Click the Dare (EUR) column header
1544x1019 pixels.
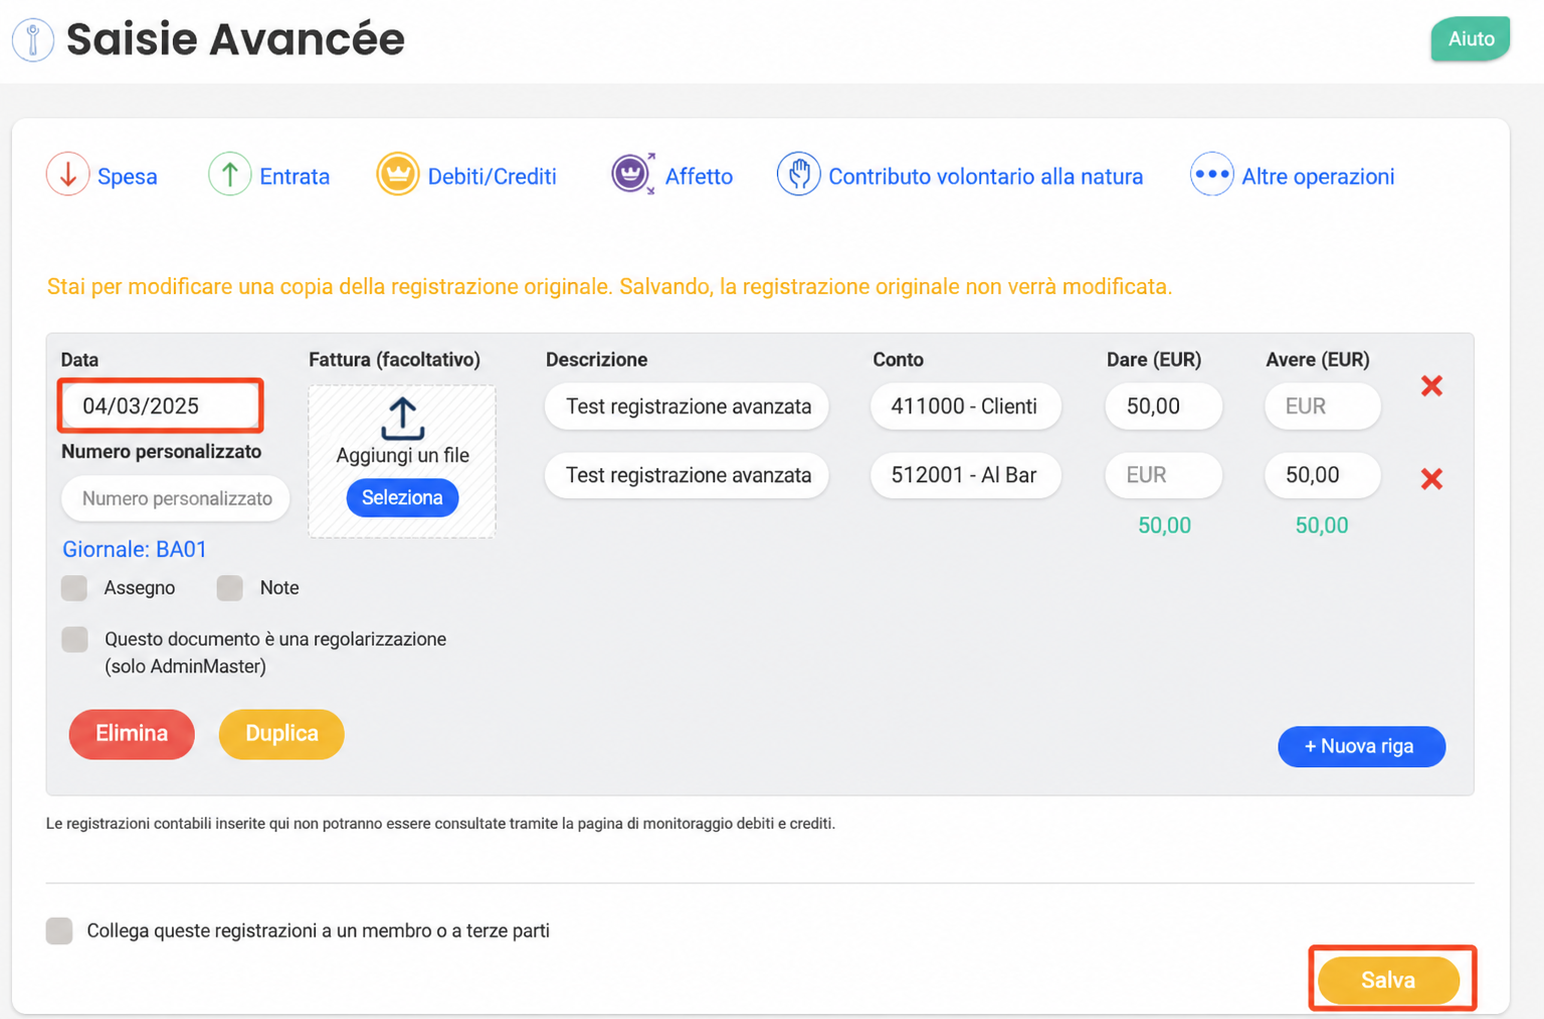[1154, 360]
